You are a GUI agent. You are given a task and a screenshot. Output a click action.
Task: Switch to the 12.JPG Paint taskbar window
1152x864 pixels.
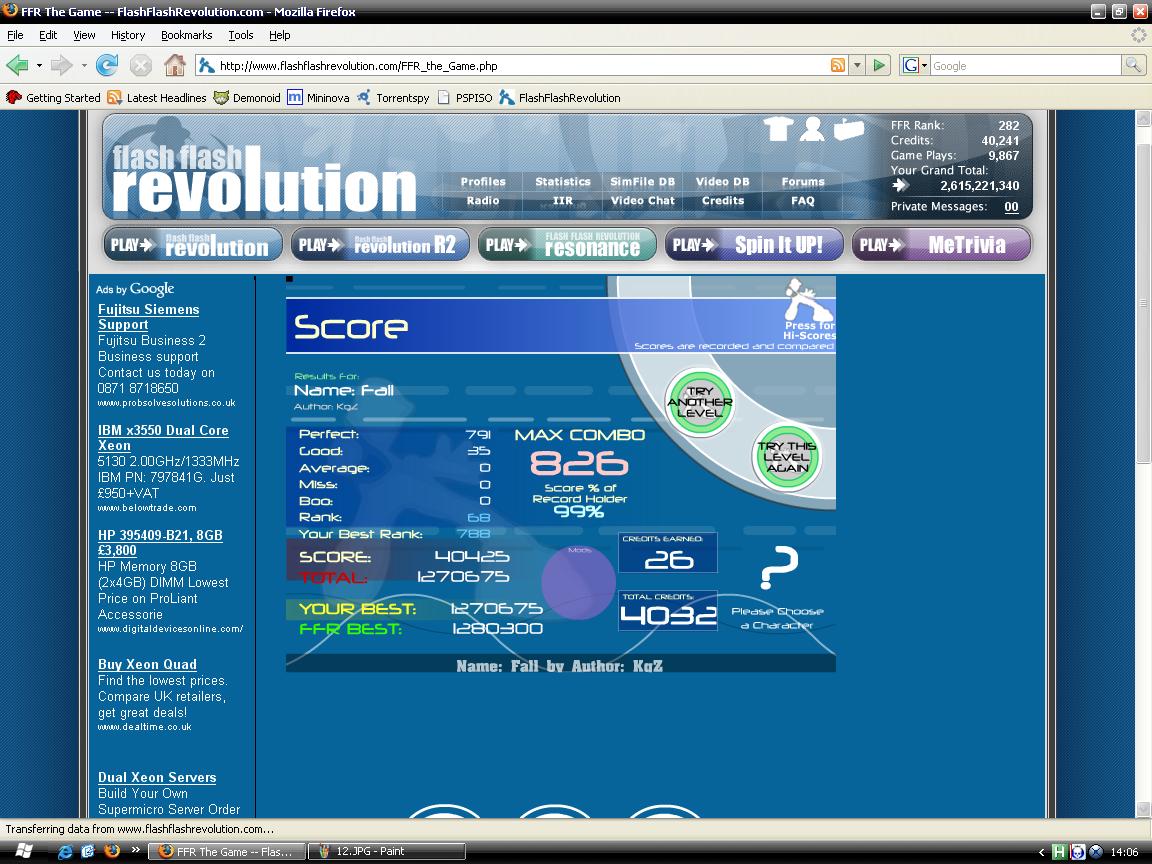pyautogui.click(x=387, y=851)
